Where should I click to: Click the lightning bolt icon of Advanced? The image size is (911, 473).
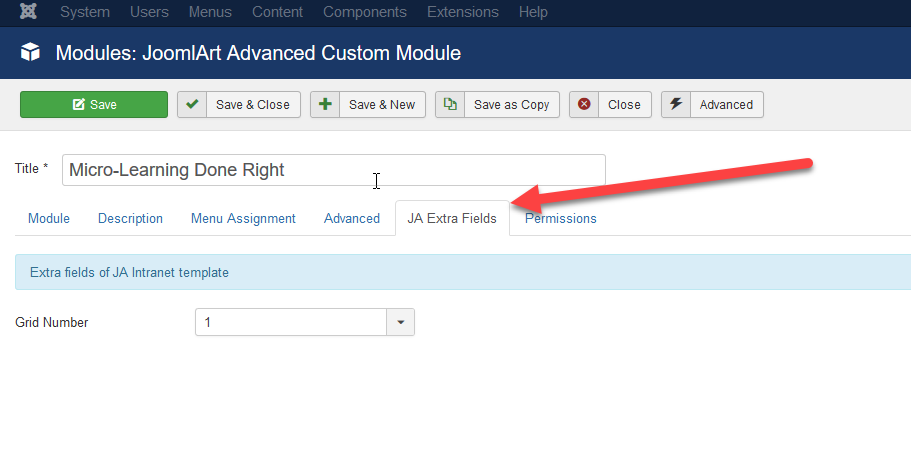tap(676, 105)
